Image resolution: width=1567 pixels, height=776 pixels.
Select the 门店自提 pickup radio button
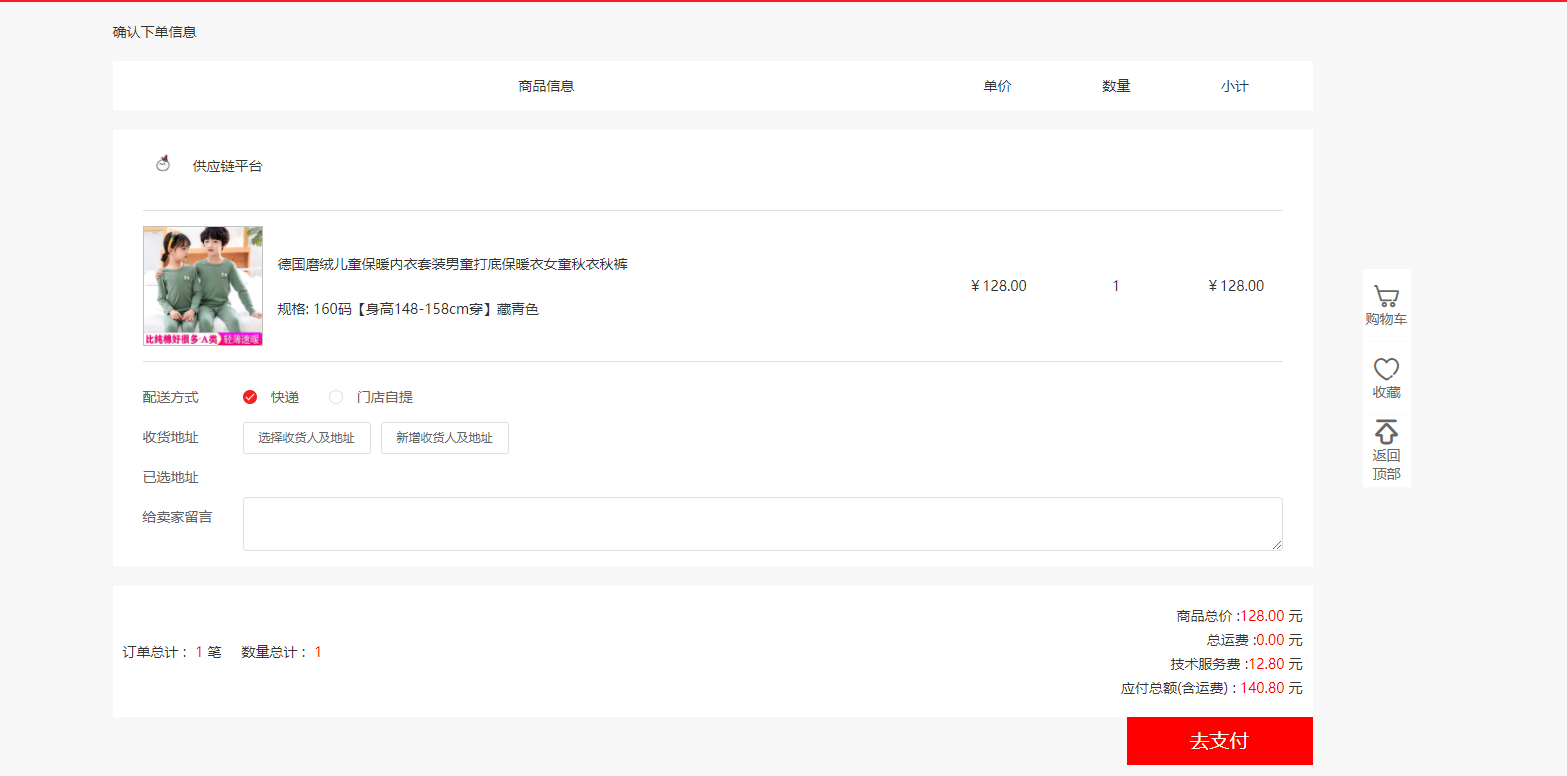click(x=336, y=397)
